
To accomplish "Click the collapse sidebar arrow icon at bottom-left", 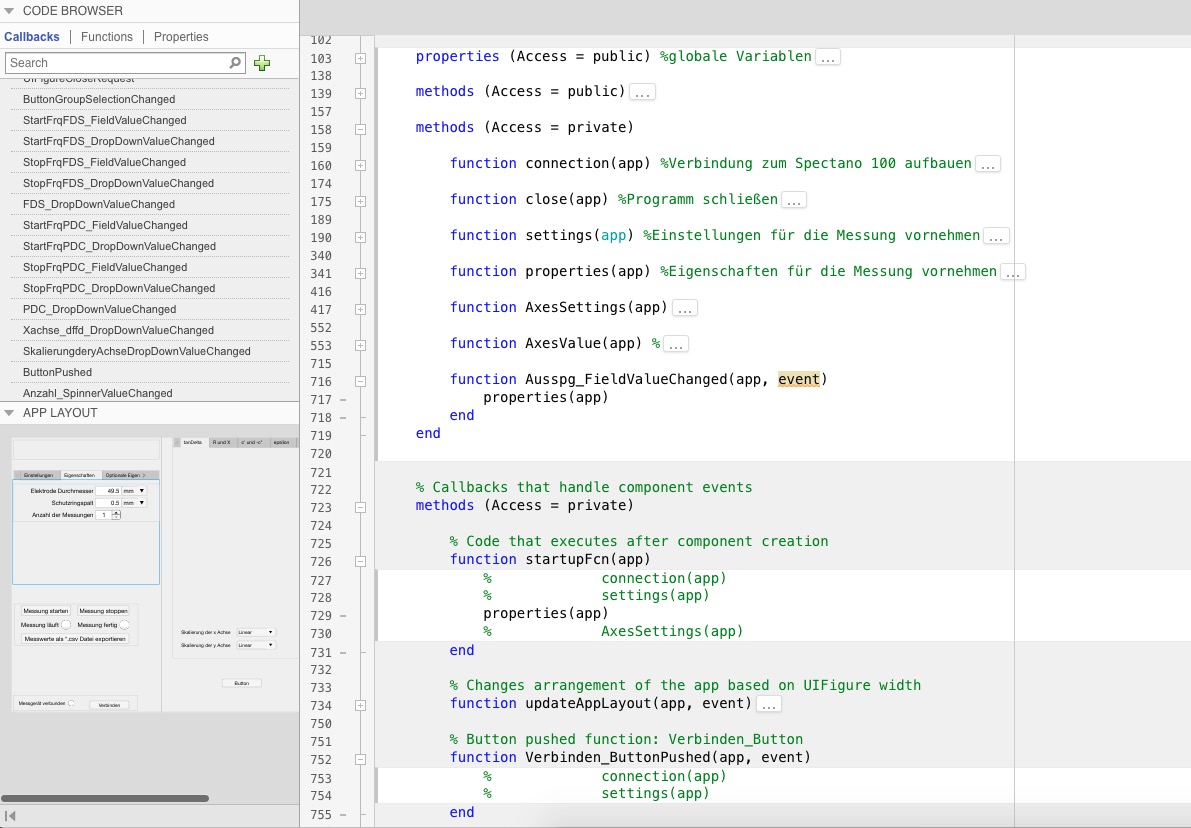I will [11, 817].
